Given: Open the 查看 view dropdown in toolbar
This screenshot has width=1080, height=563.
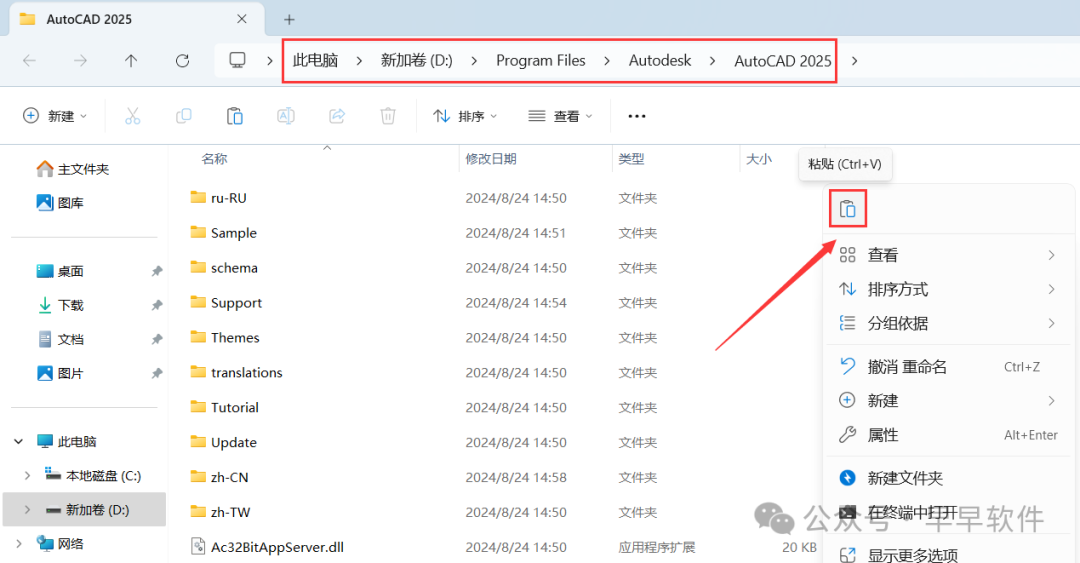Looking at the screenshot, I should (560, 116).
